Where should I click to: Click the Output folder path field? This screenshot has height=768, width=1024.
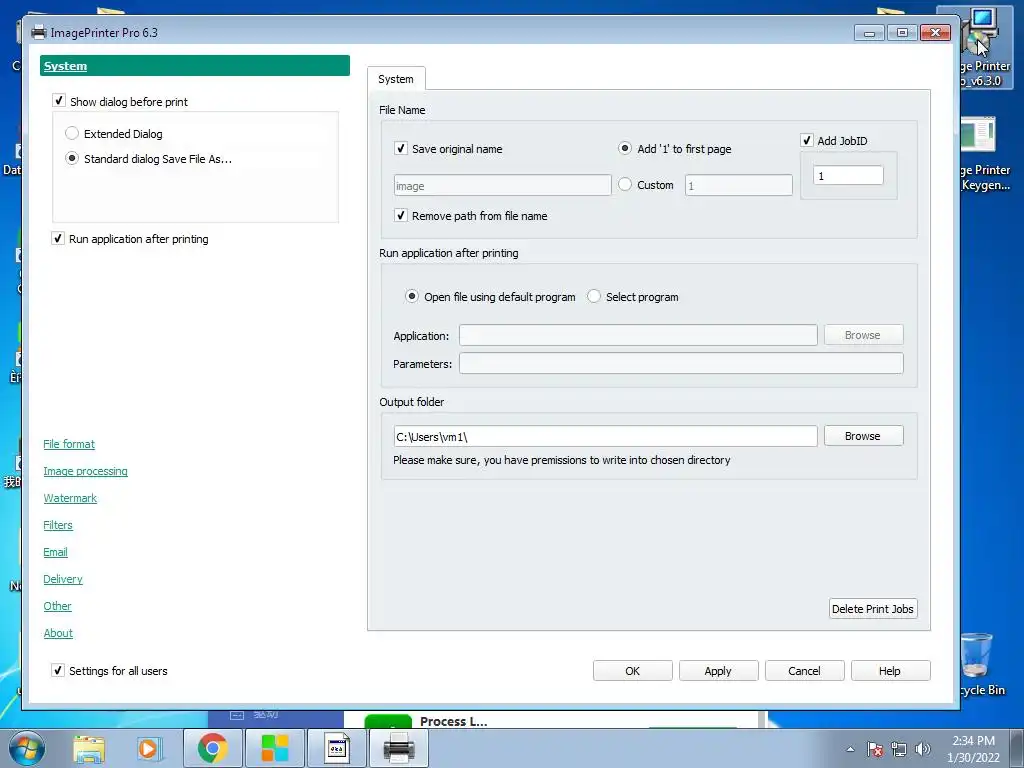pyautogui.click(x=605, y=436)
